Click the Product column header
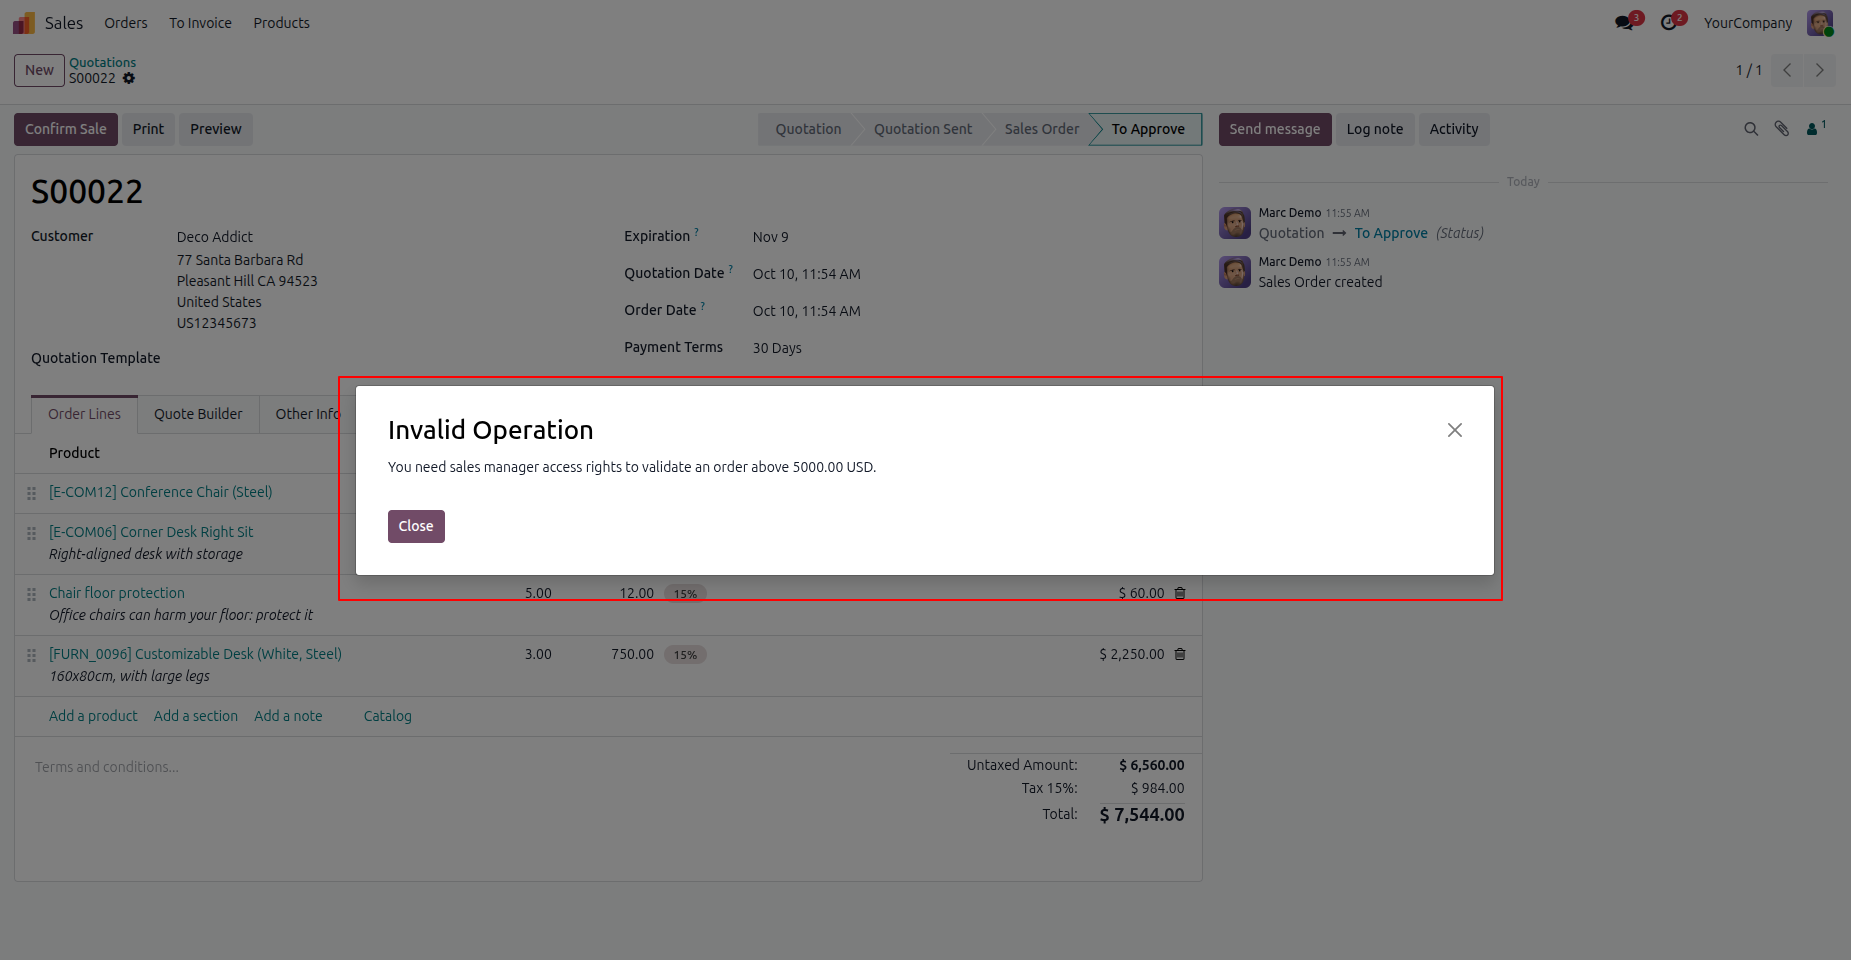1851x960 pixels. (x=74, y=453)
